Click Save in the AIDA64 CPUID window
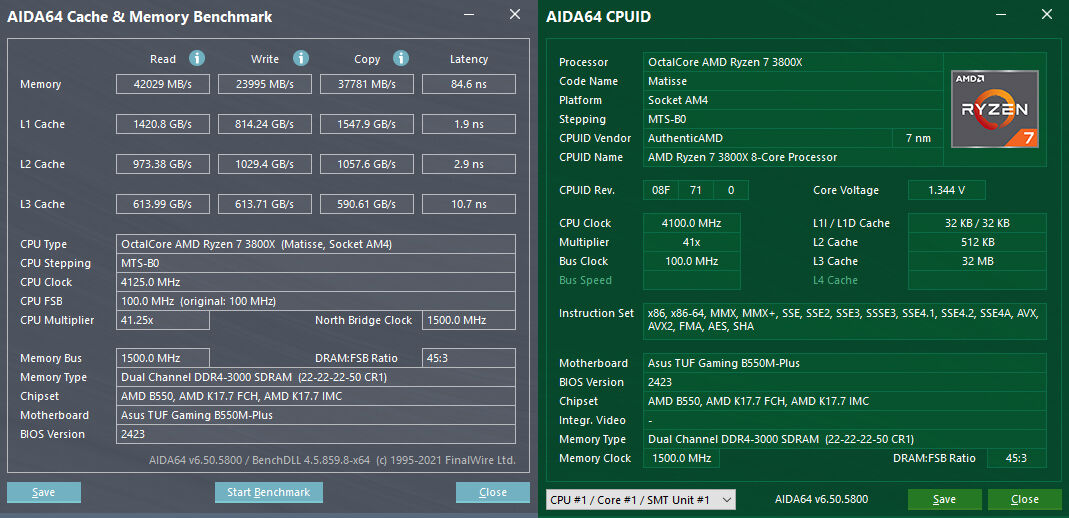 [x=944, y=500]
